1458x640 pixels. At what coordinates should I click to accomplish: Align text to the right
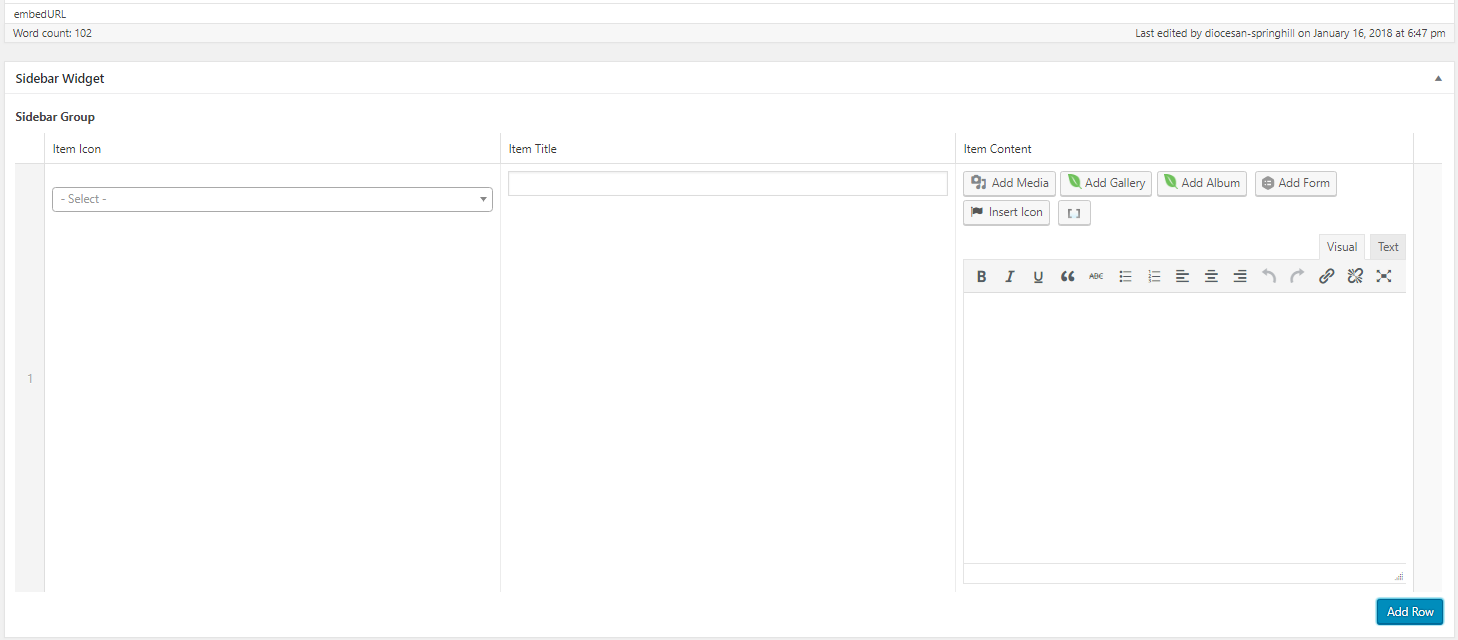[x=1240, y=277]
